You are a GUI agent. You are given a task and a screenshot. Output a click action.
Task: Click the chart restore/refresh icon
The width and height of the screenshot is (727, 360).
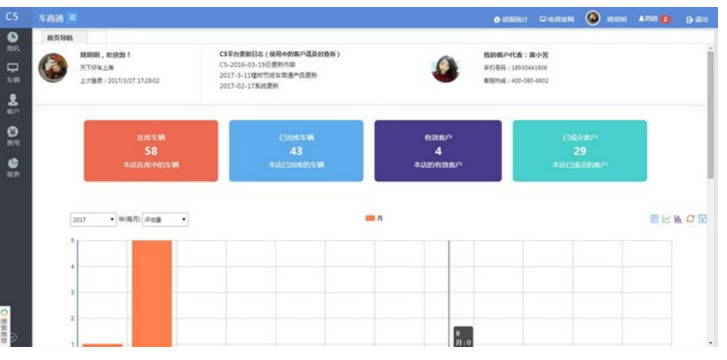click(x=690, y=219)
